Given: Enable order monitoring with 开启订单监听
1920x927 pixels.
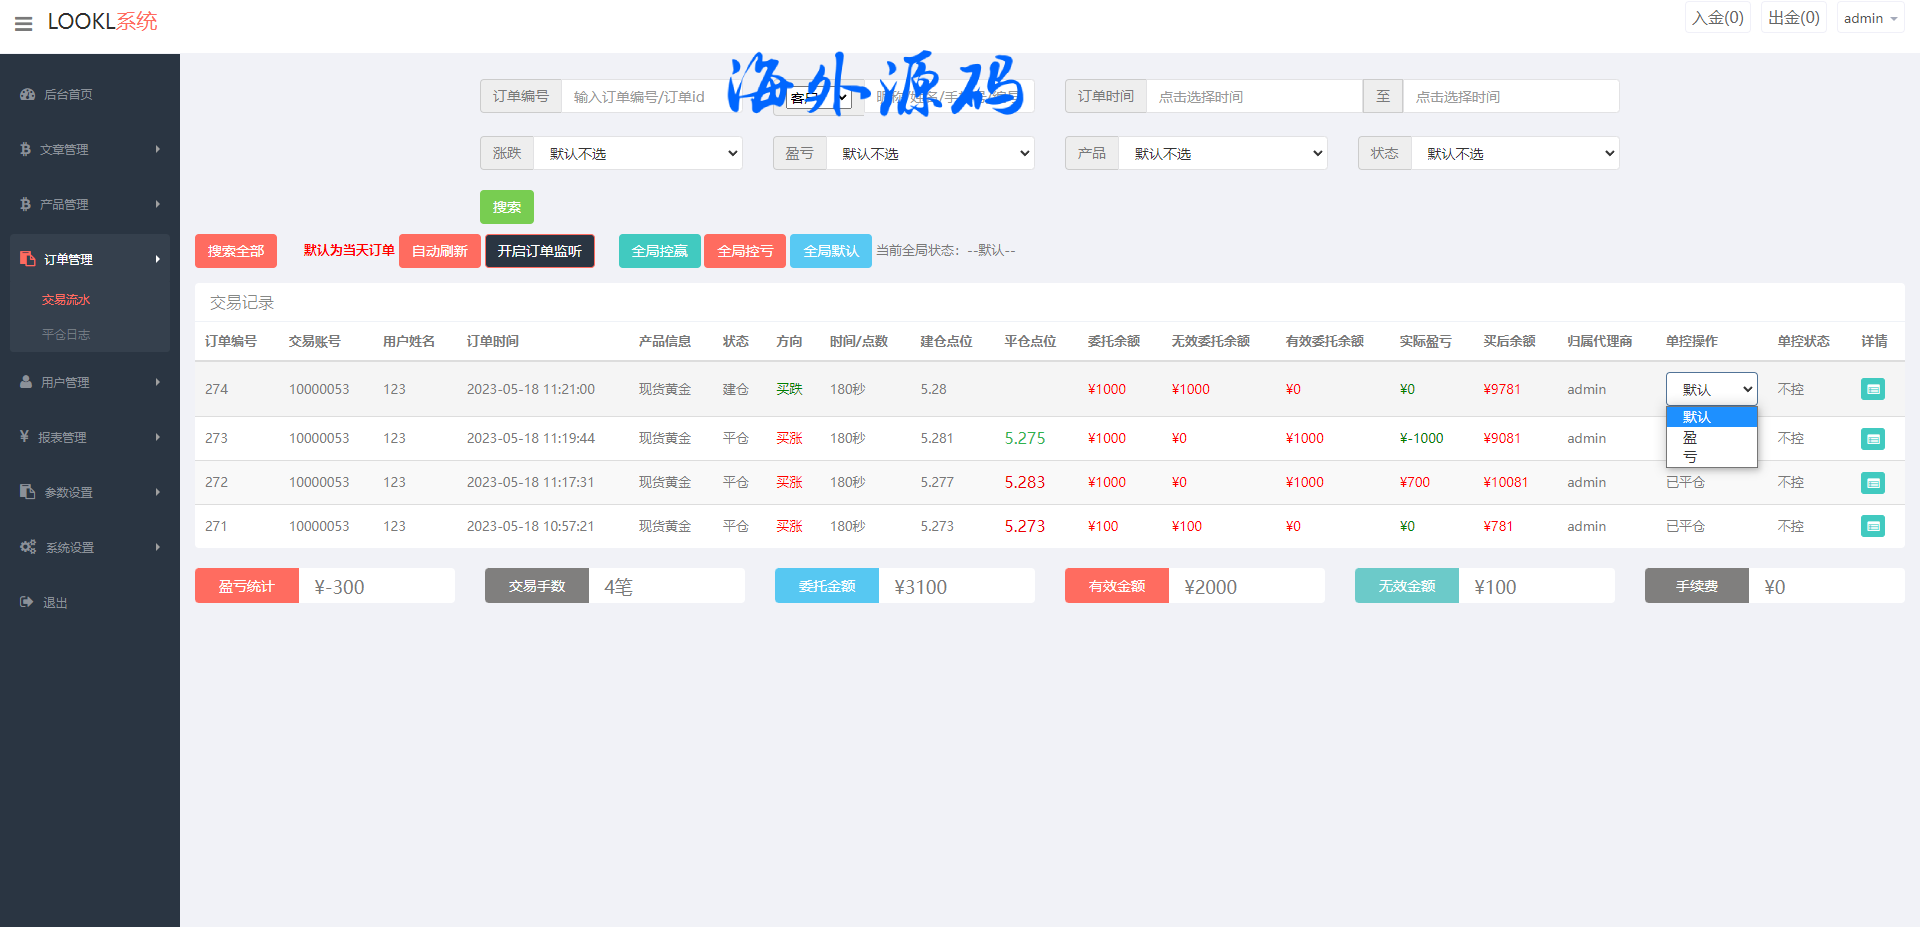Looking at the screenshot, I should click(539, 251).
